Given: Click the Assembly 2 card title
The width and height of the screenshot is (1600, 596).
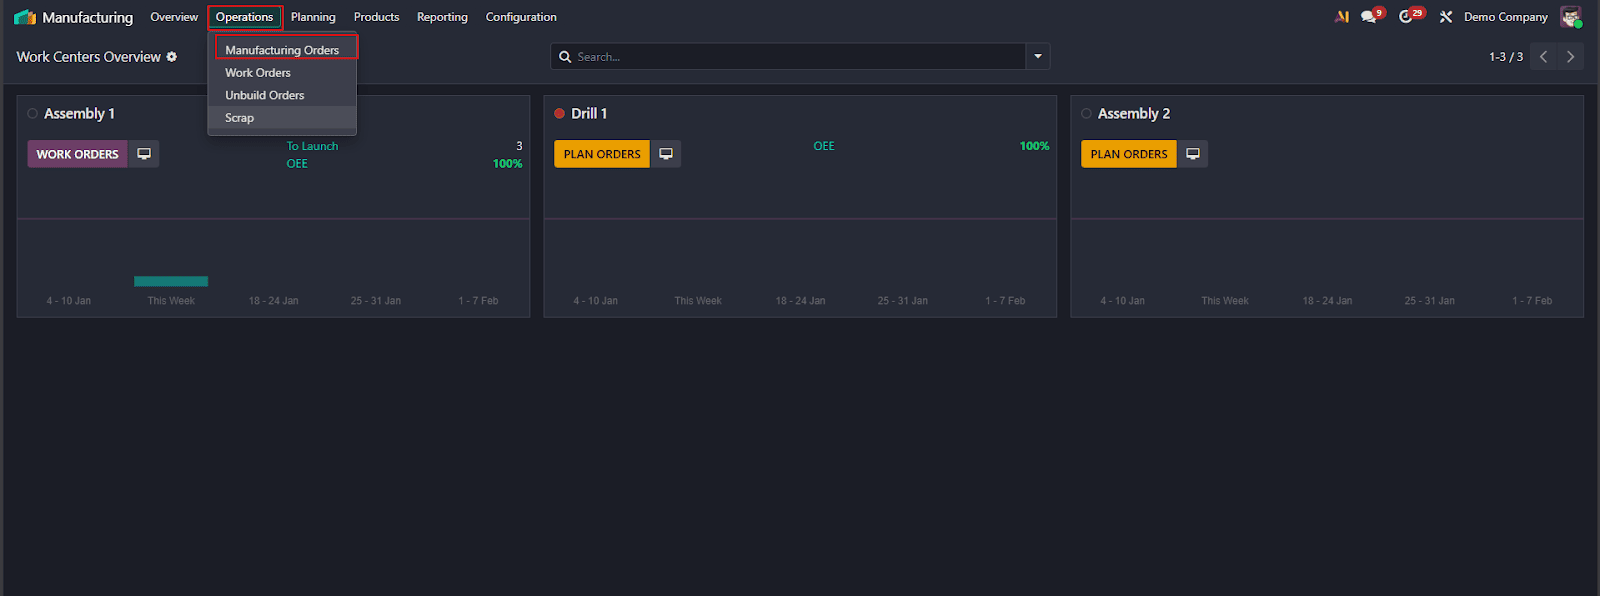Looking at the screenshot, I should (1134, 114).
